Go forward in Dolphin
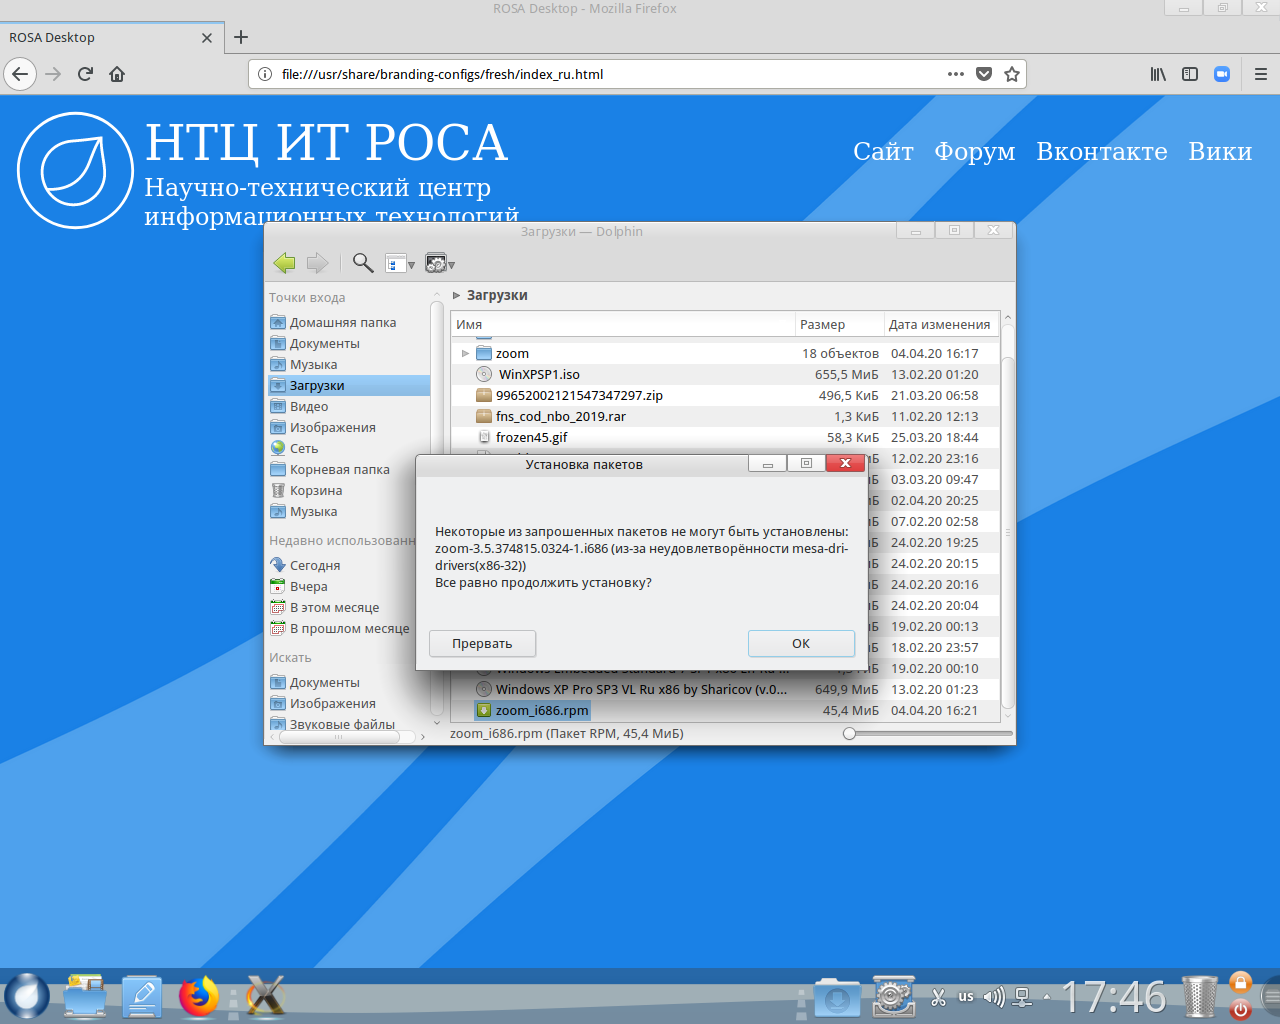The height and width of the screenshot is (1024, 1280). 317,263
